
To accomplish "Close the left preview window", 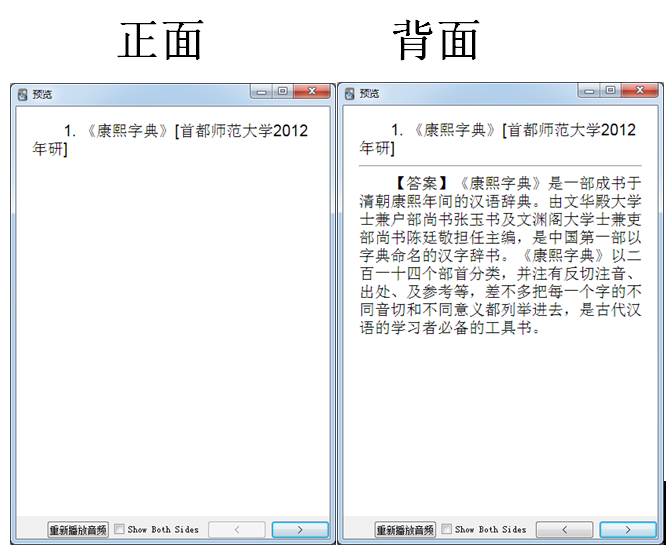I will pyautogui.click(x=312, y=91).
